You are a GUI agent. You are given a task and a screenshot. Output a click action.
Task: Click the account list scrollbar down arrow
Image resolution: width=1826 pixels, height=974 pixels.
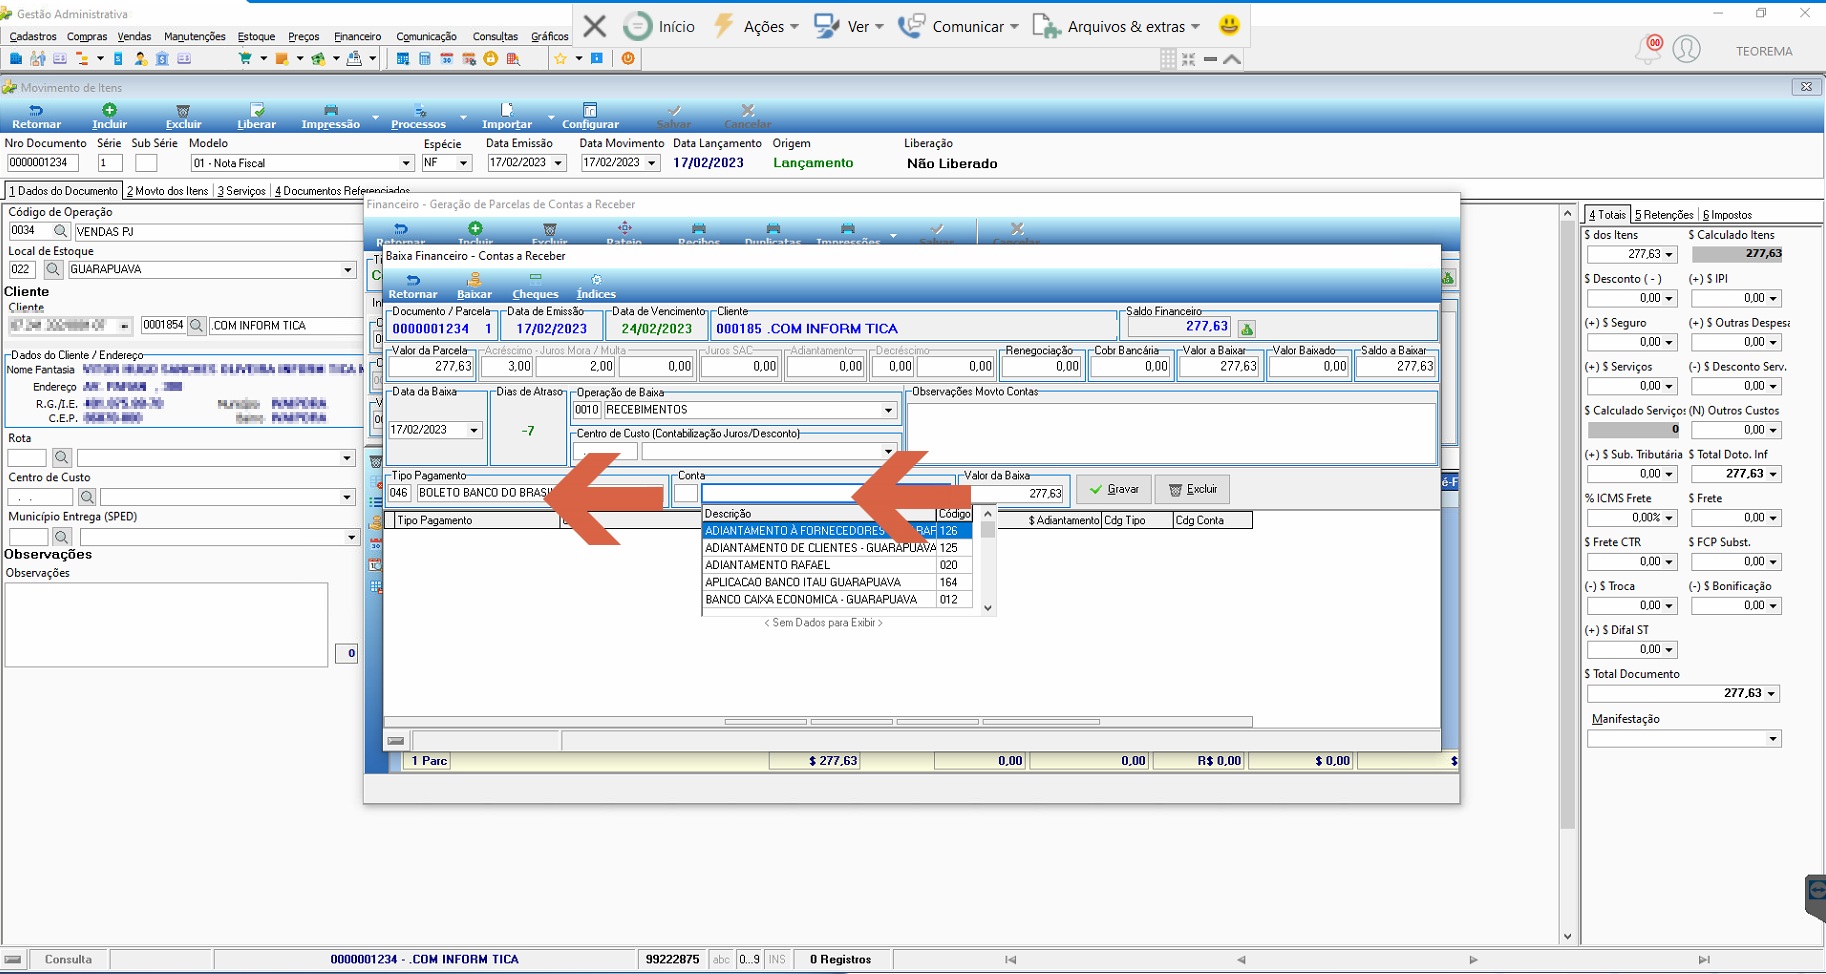(988, 607)
